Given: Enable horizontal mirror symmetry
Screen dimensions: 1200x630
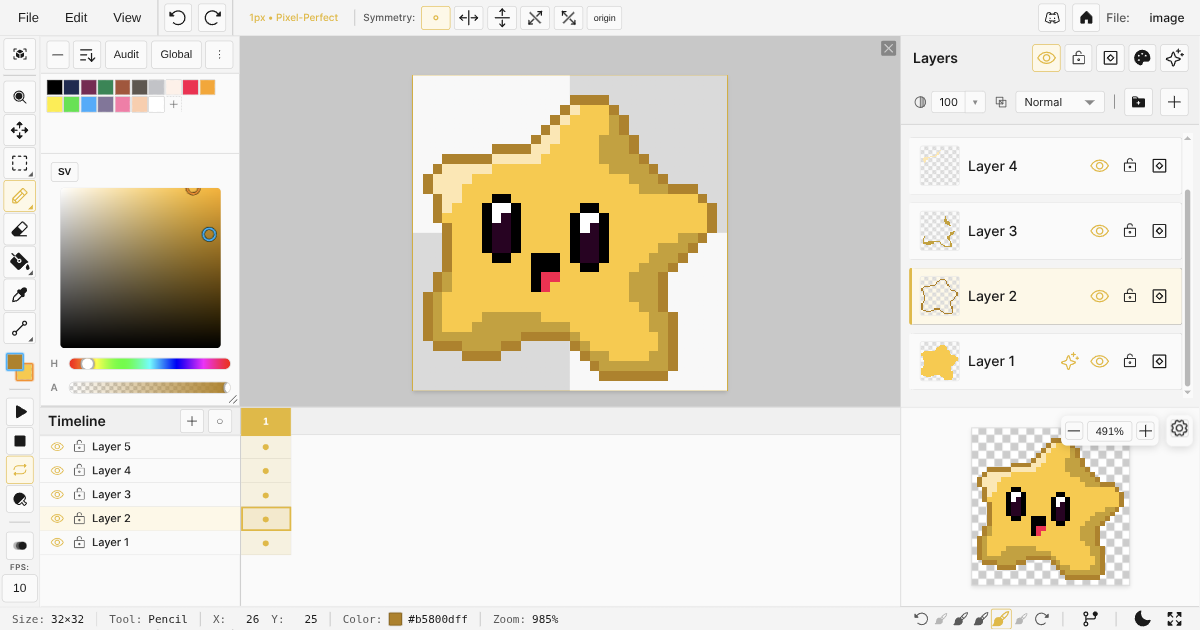Looking at the screenshot, I should (x=468, y=18).
